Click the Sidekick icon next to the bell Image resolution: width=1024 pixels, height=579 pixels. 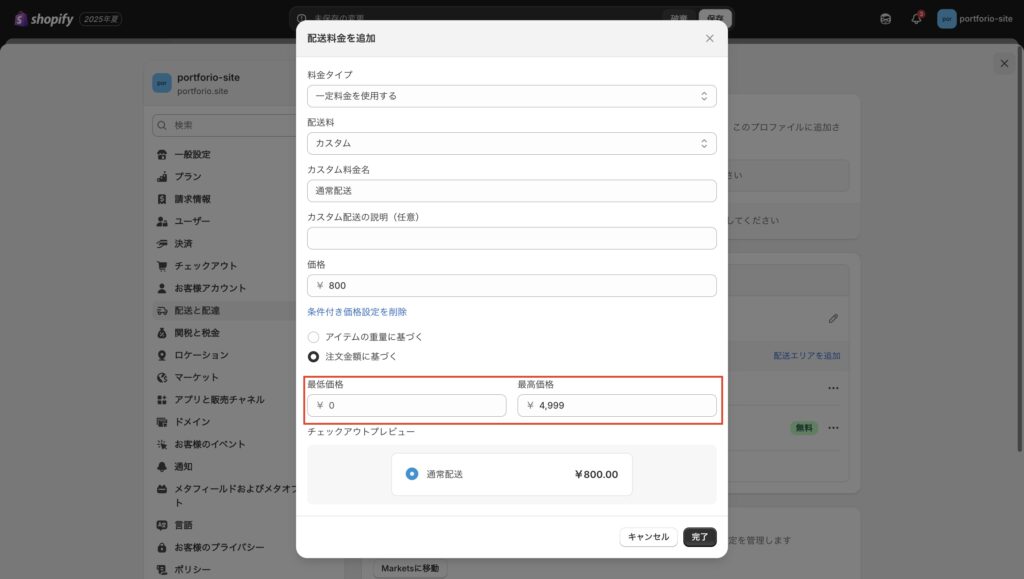tap(885, 19)
